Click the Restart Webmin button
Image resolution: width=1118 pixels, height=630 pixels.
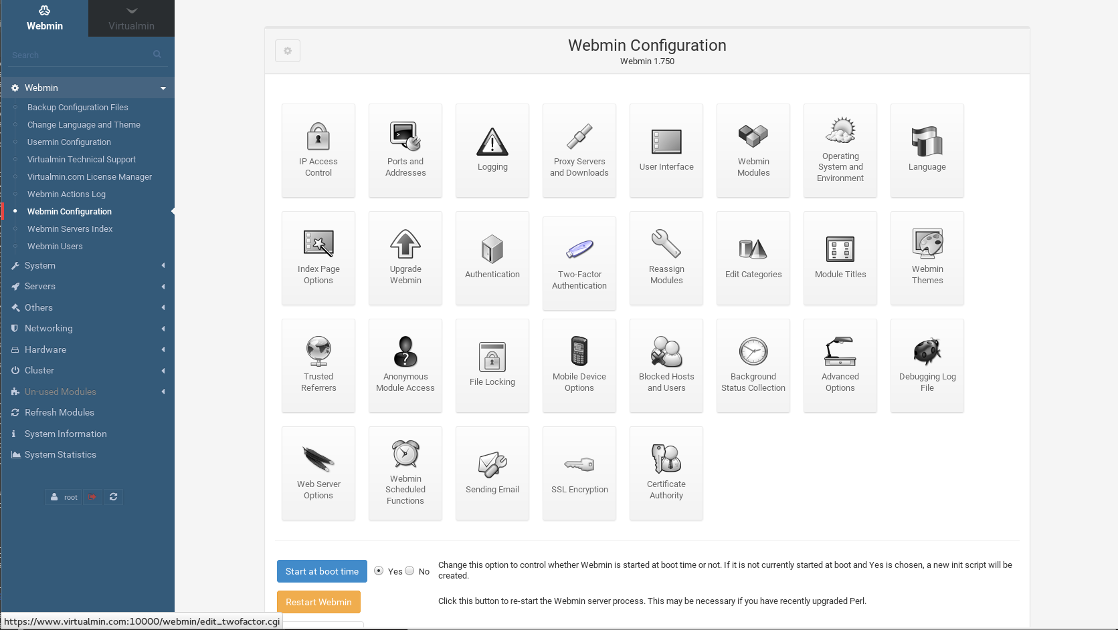tap(319, 602)
